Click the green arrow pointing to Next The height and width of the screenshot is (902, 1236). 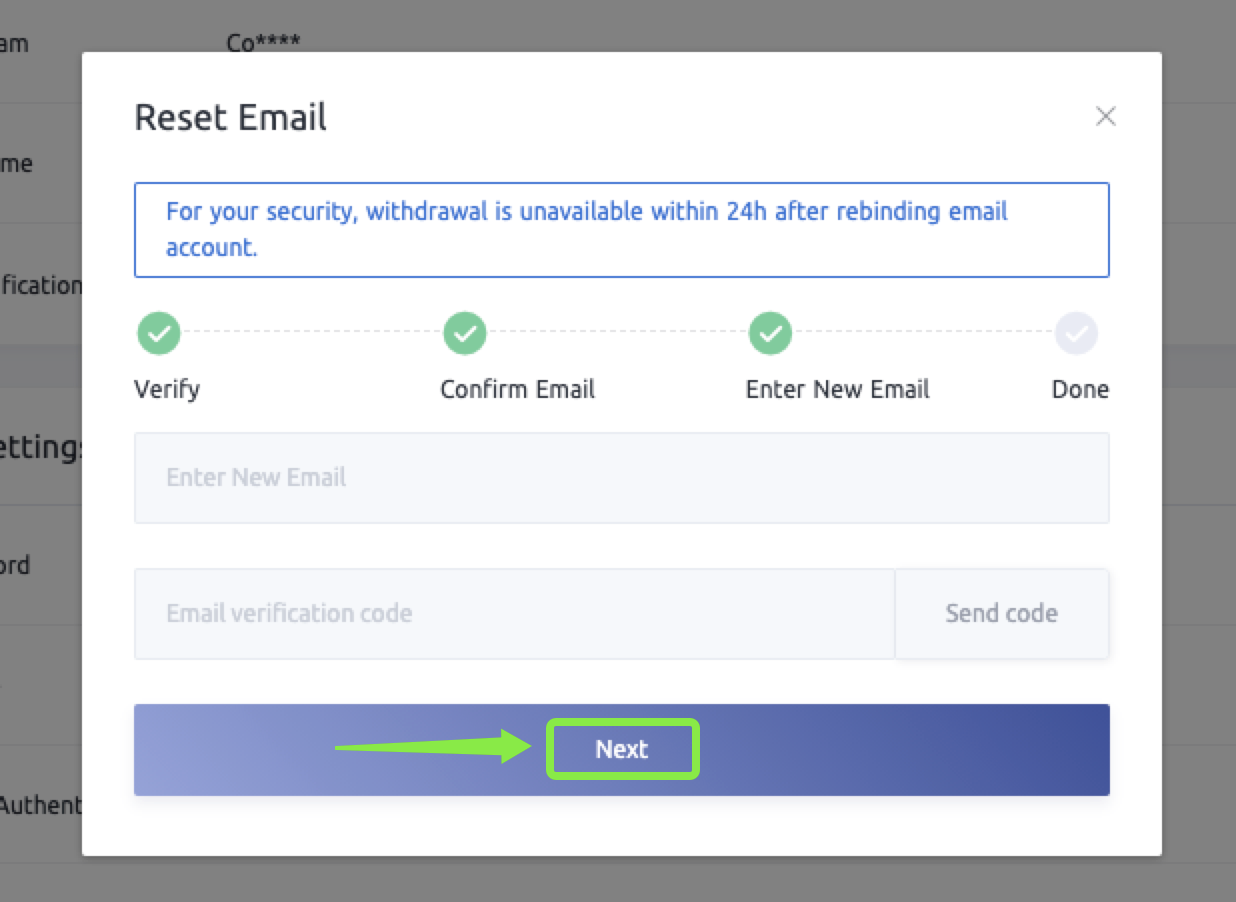tap(432, 746)
